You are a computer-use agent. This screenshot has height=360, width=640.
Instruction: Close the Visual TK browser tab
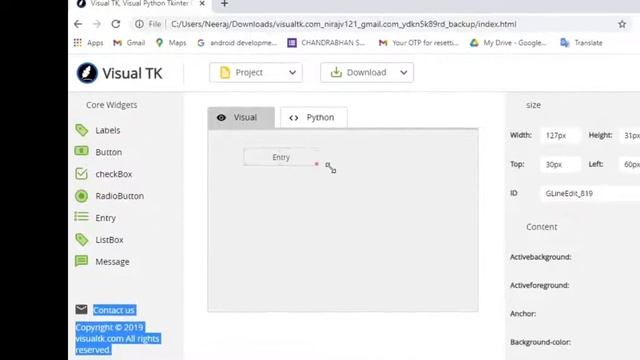tap(202, 4)
